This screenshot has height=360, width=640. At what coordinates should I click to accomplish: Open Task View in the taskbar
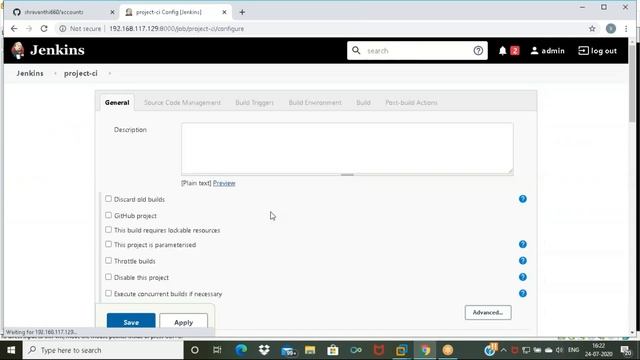click(217, 350)
